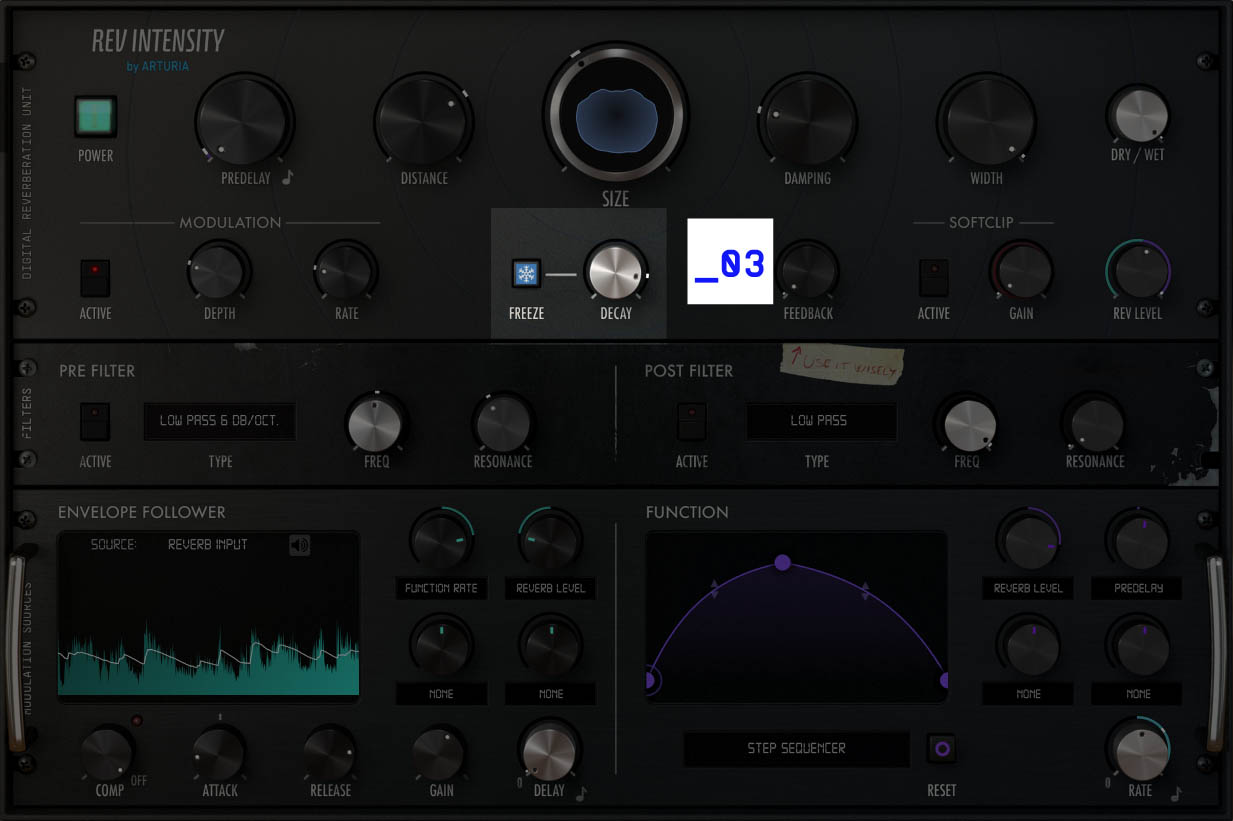Click the envelope Delay sync note icon
This screenshot has width=1233, height=821.
[x=581, y=793]
